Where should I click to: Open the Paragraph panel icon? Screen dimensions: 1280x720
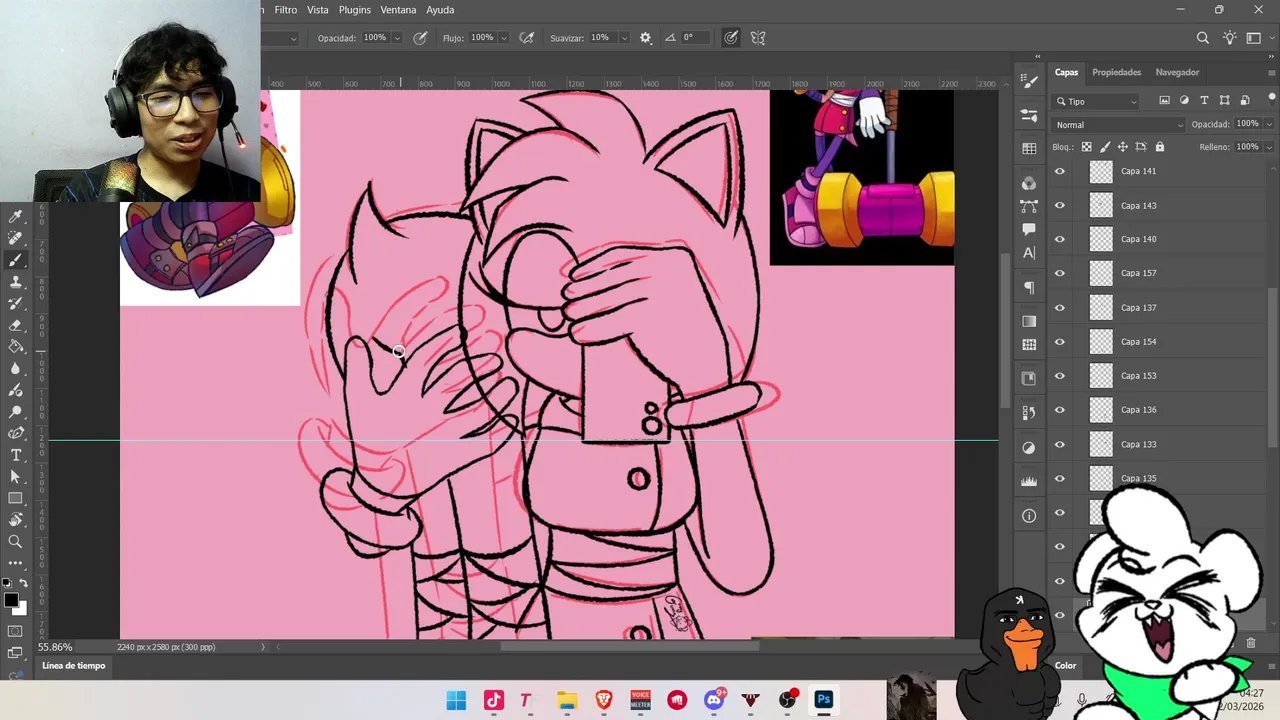[1029, 288]
